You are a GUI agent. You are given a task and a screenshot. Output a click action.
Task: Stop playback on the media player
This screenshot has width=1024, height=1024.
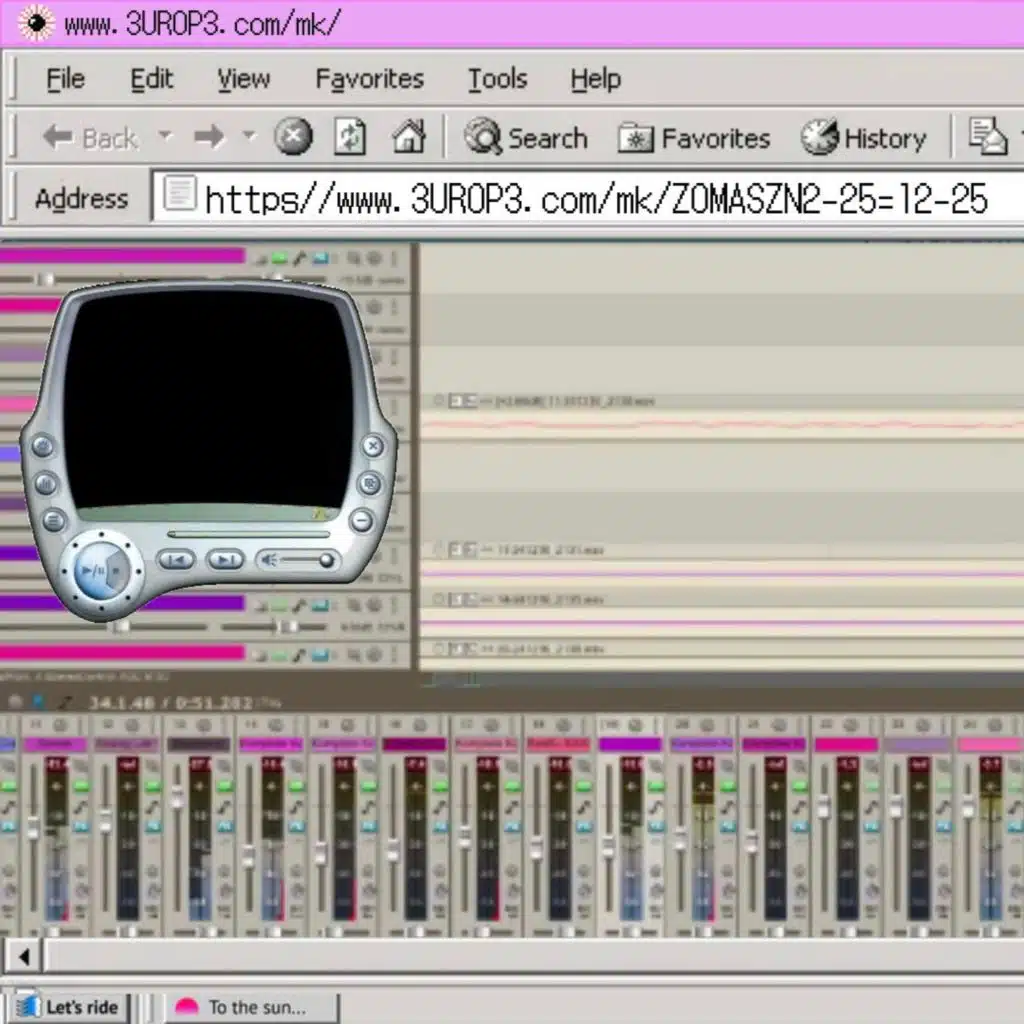pyautogui.click(x=118, y=571)
